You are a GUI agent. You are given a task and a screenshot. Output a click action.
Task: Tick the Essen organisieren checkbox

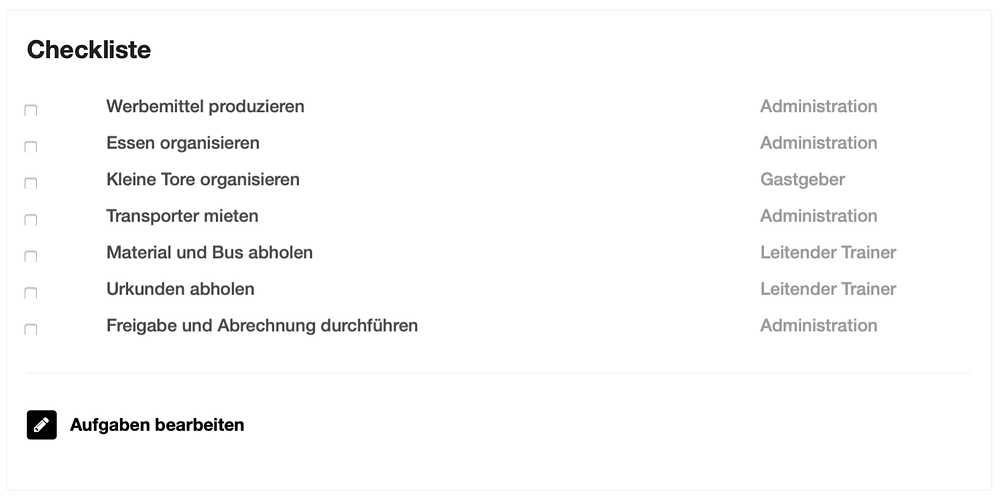coord(31,147)
